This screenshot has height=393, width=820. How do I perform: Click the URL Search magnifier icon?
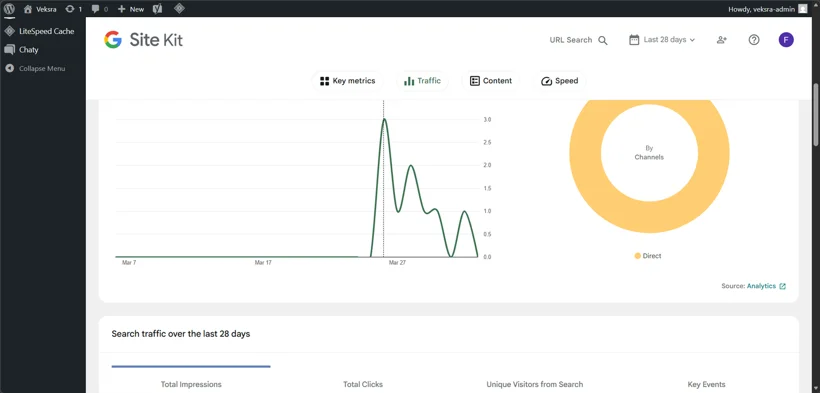pos(603,40)
